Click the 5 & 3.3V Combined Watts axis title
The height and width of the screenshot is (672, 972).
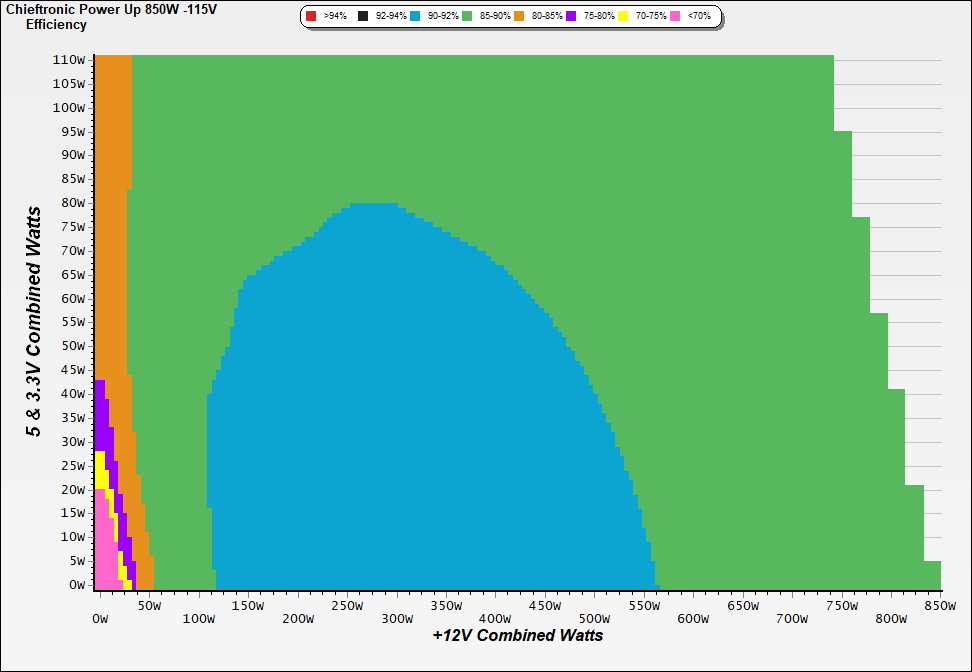point(35,321)
